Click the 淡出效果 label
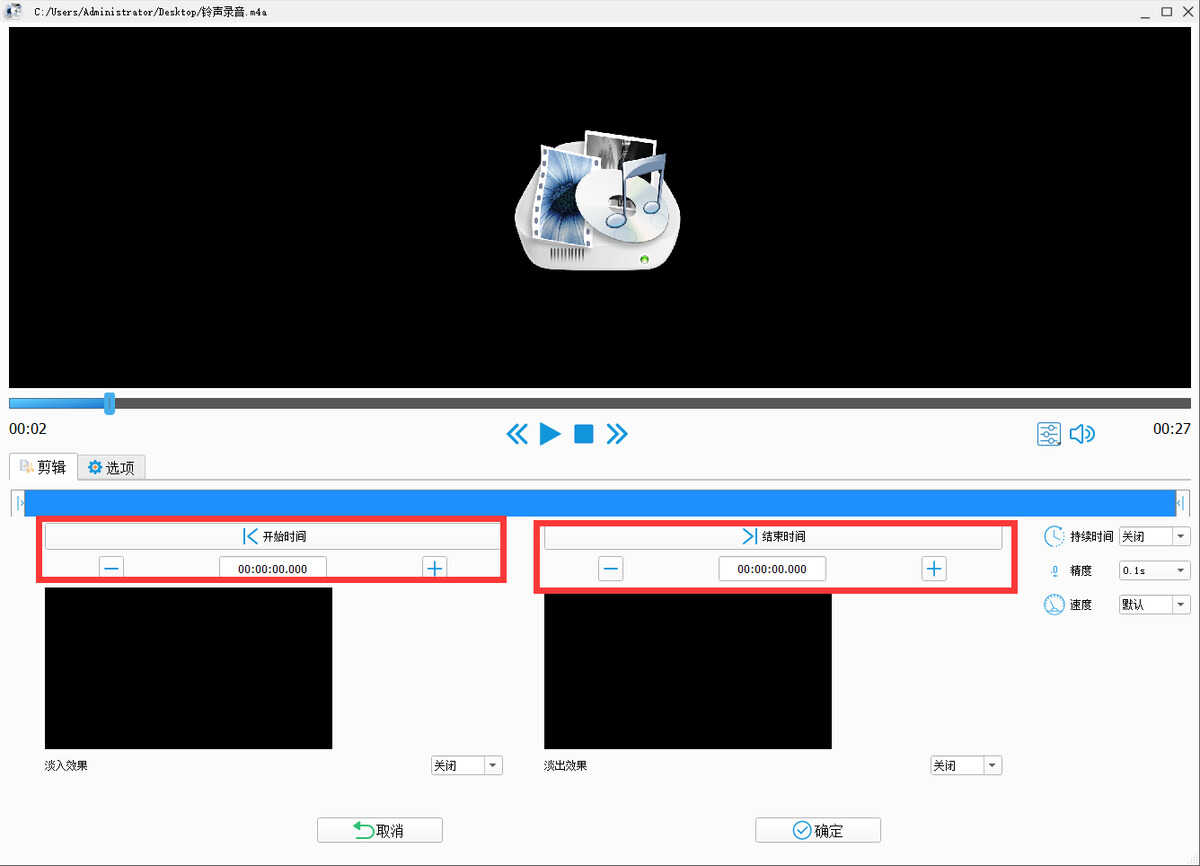This screenshot has width=1200, height=866. [565, 766]
